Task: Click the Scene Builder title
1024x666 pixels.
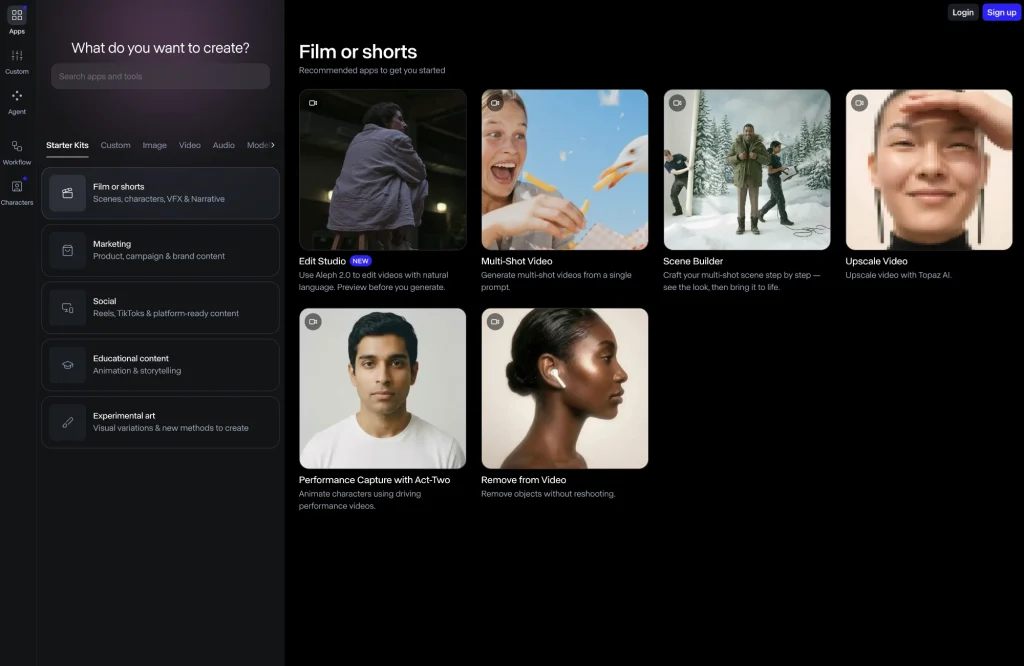Action: 693,261
